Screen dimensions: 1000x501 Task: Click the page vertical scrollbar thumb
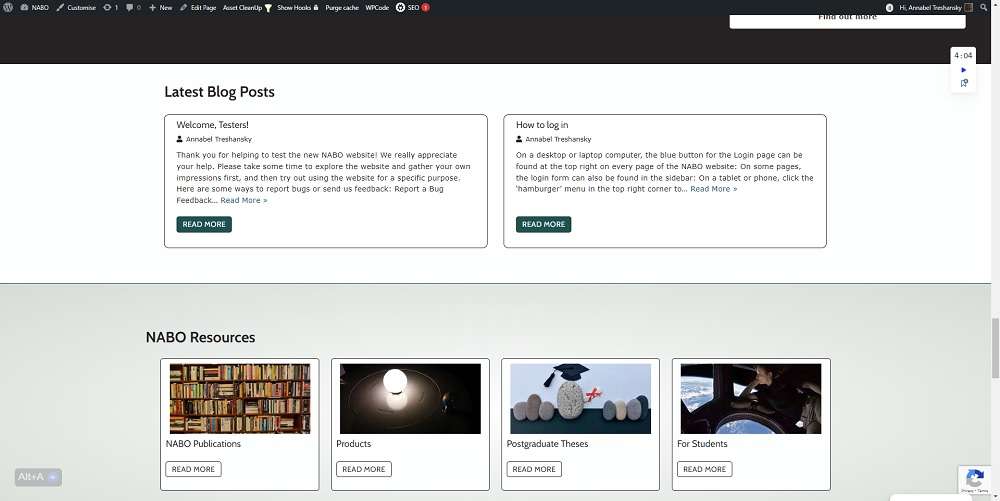tap(995, 348)
